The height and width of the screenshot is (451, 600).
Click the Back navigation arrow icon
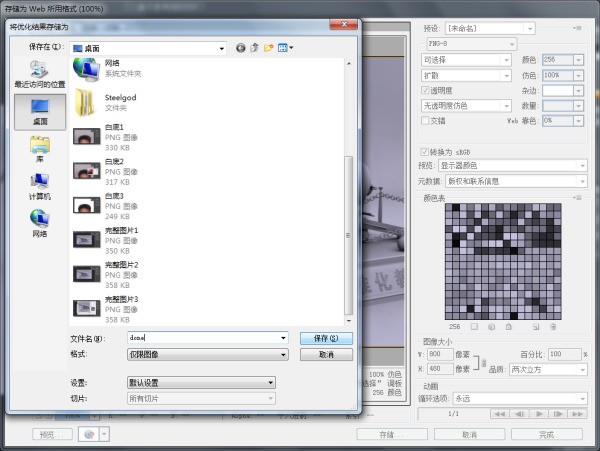click(x=240, y=47)
